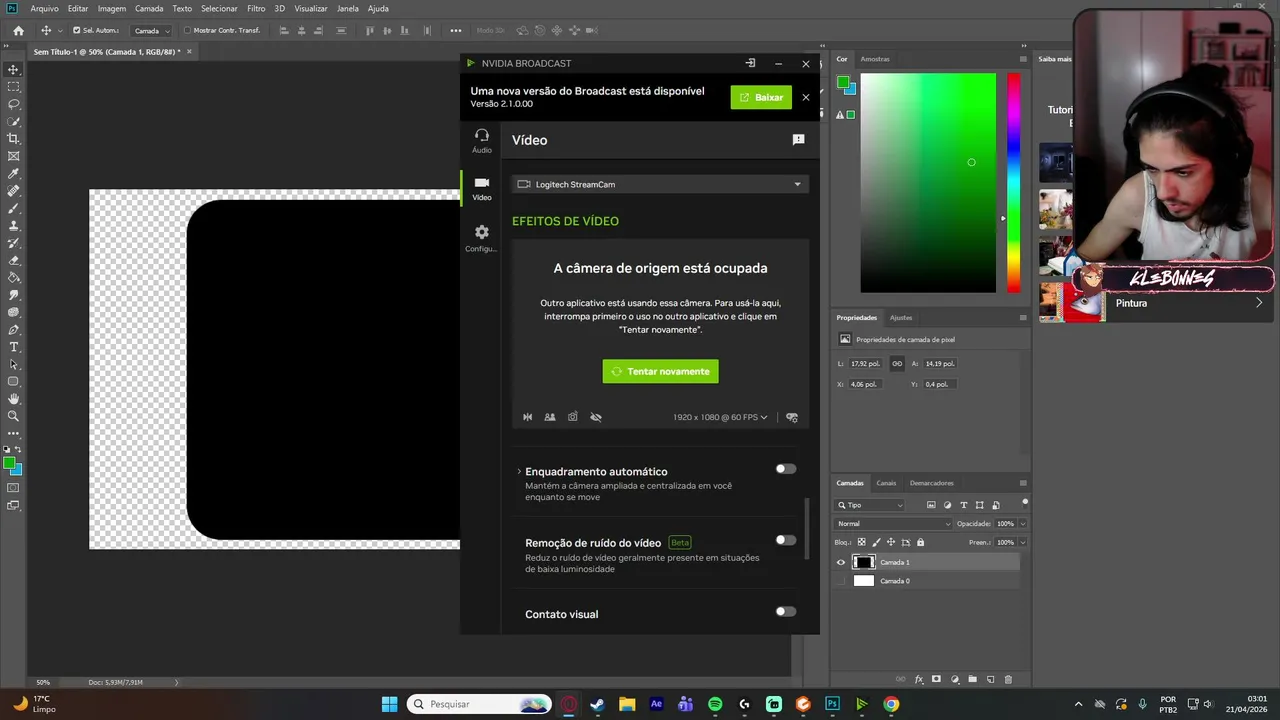Select the Rectangular Marquee tool
1280x720 pixels.
[13, 87]
